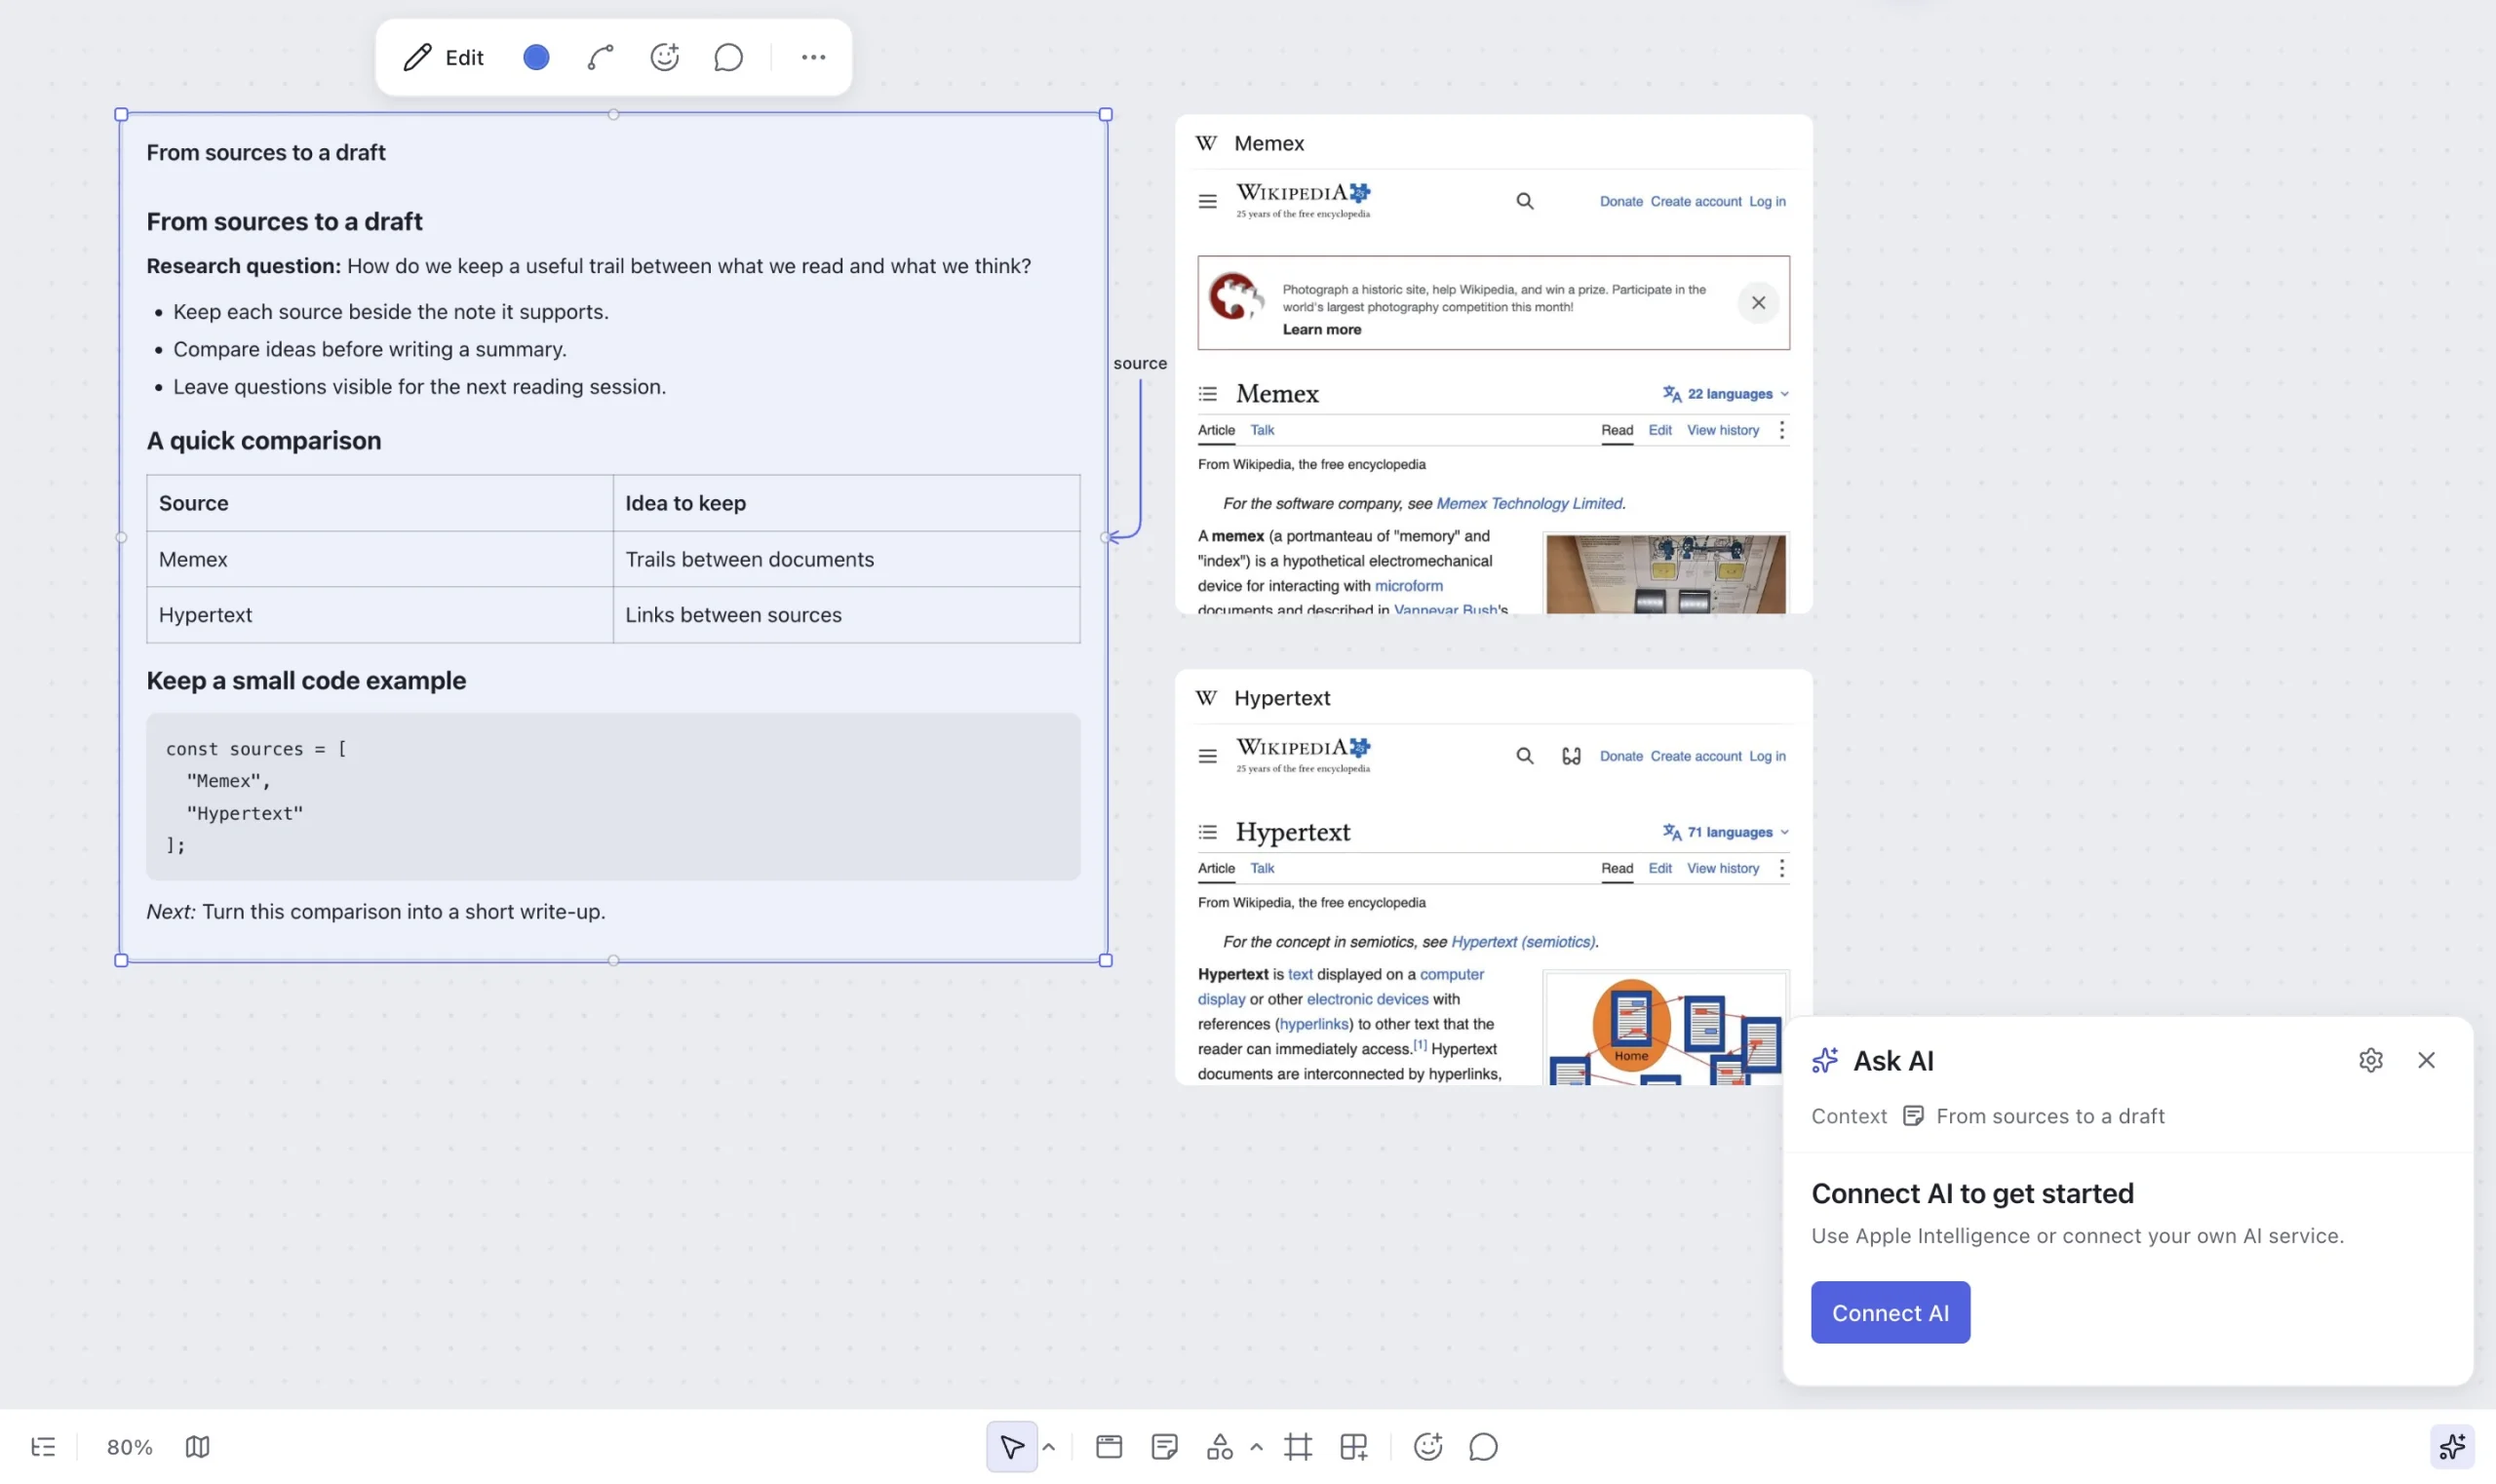Screen dimensions: 2496x1484
Task: Open the 22 languages dropdown on Memex
Action: [1726, 394]
